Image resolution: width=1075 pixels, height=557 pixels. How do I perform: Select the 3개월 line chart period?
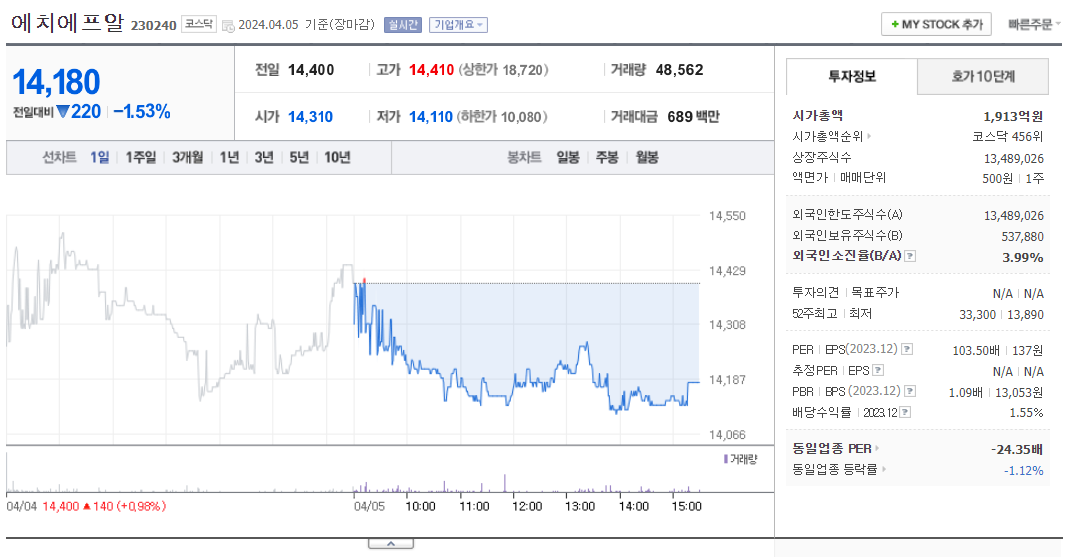coord(187,158)
